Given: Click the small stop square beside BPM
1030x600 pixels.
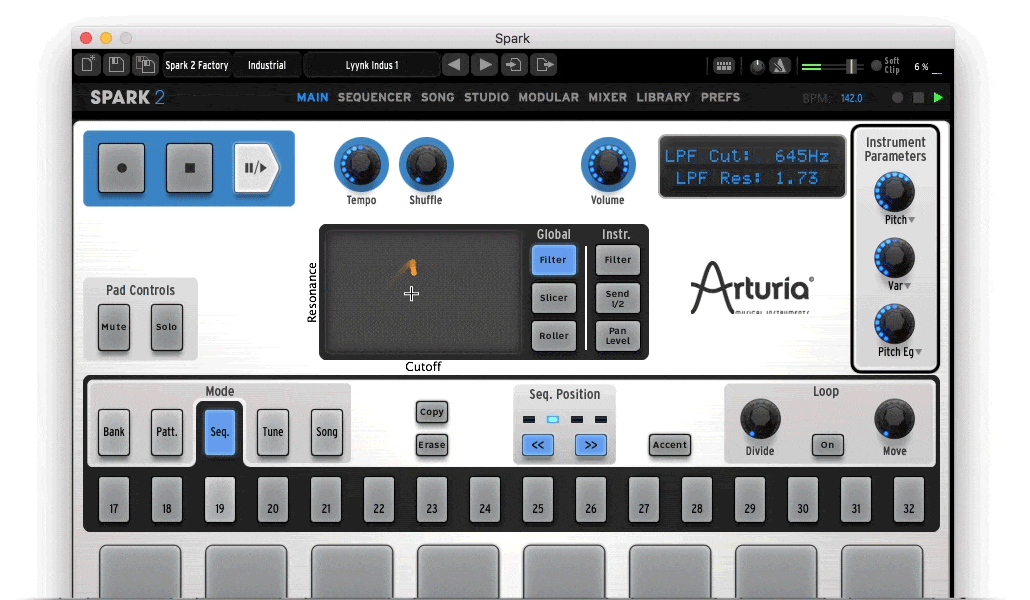Looking at the screenshot, I should coord(918,98).
